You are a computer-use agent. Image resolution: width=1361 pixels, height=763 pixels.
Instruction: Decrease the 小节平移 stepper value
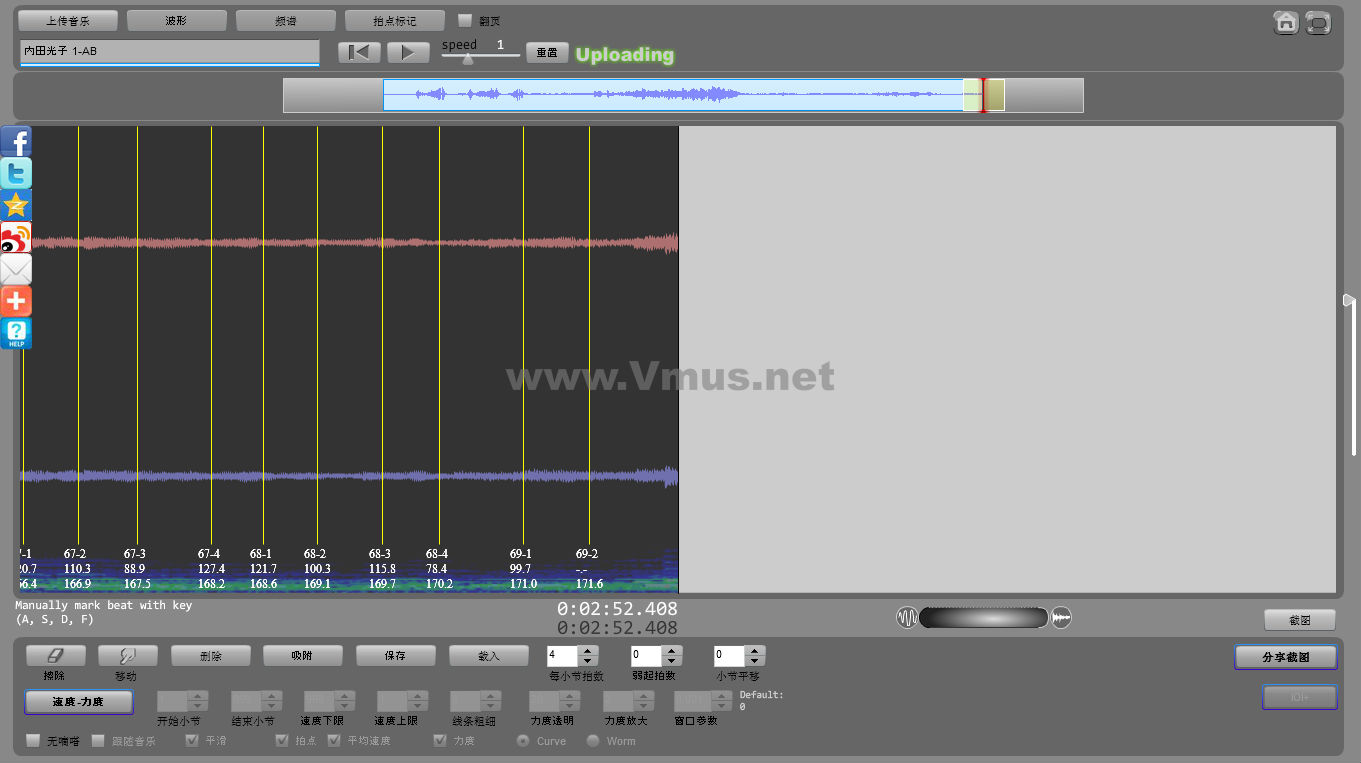(x=755, y=661)
